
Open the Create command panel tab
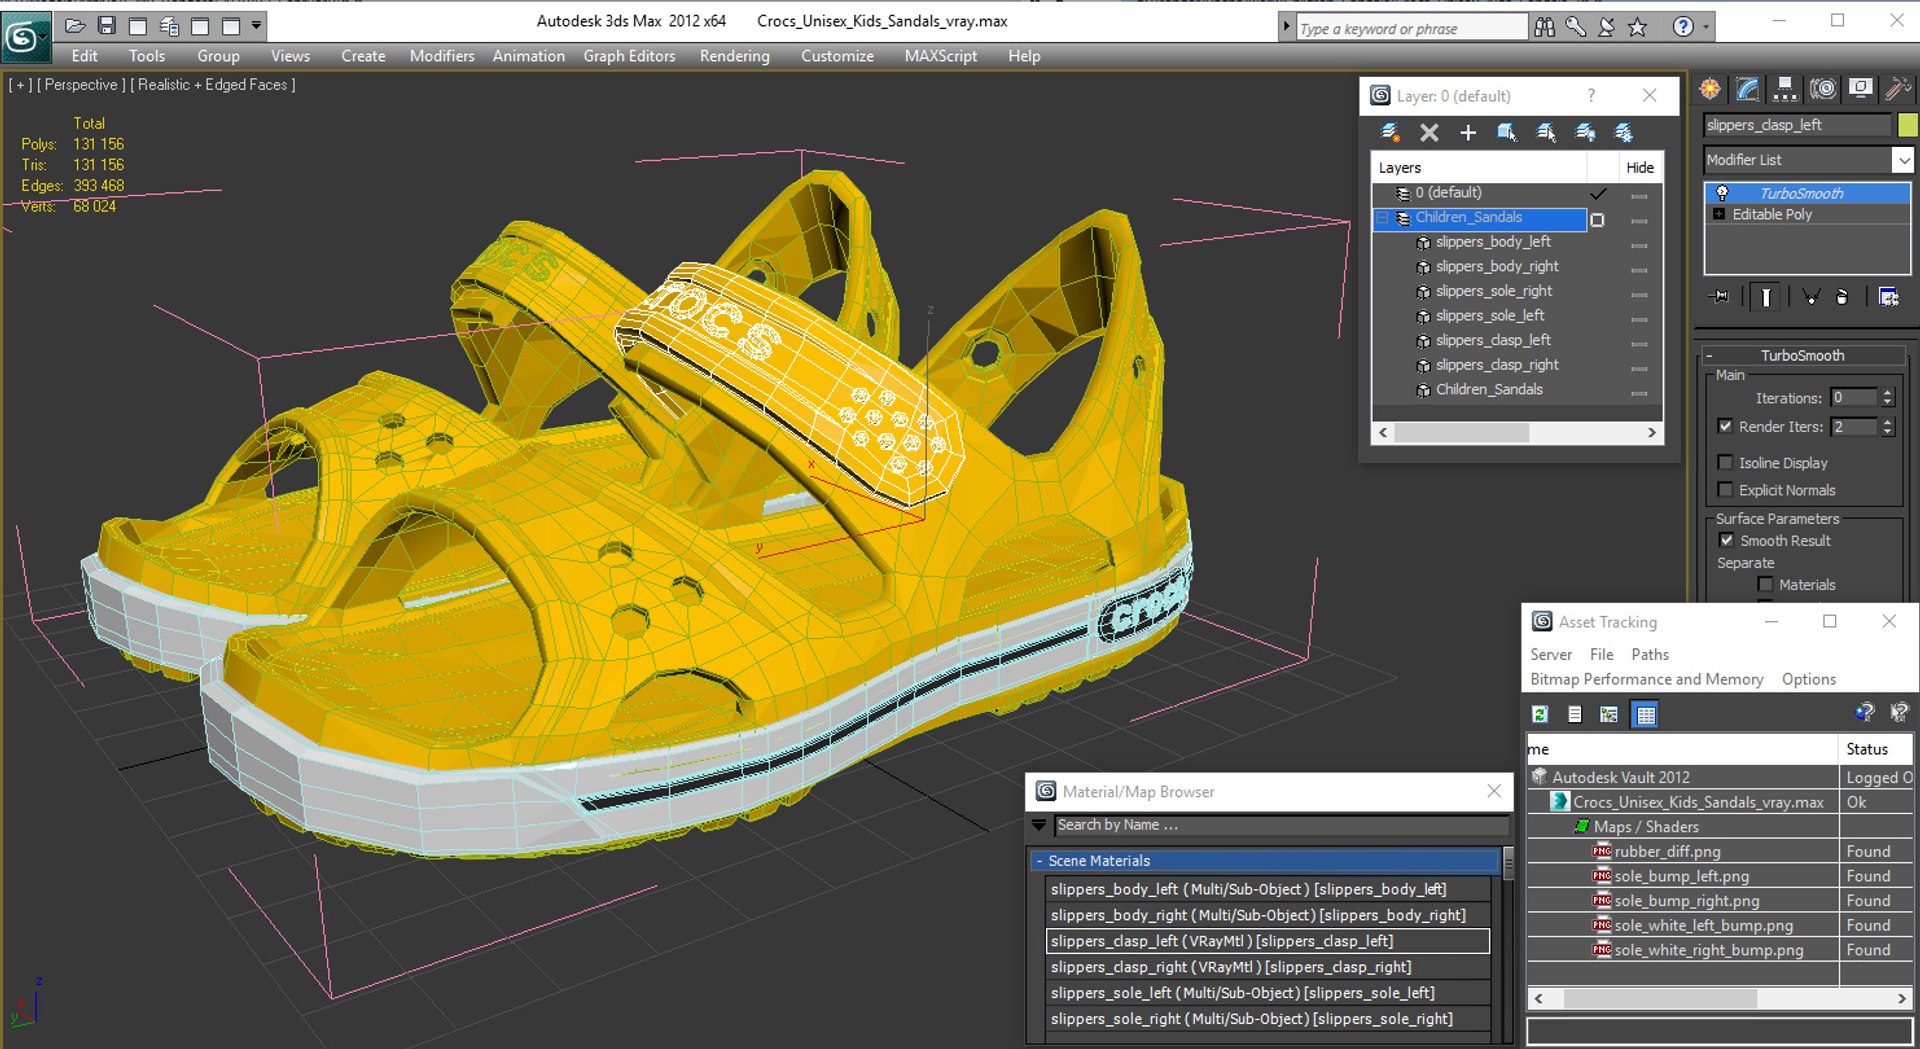point(1710,90)
